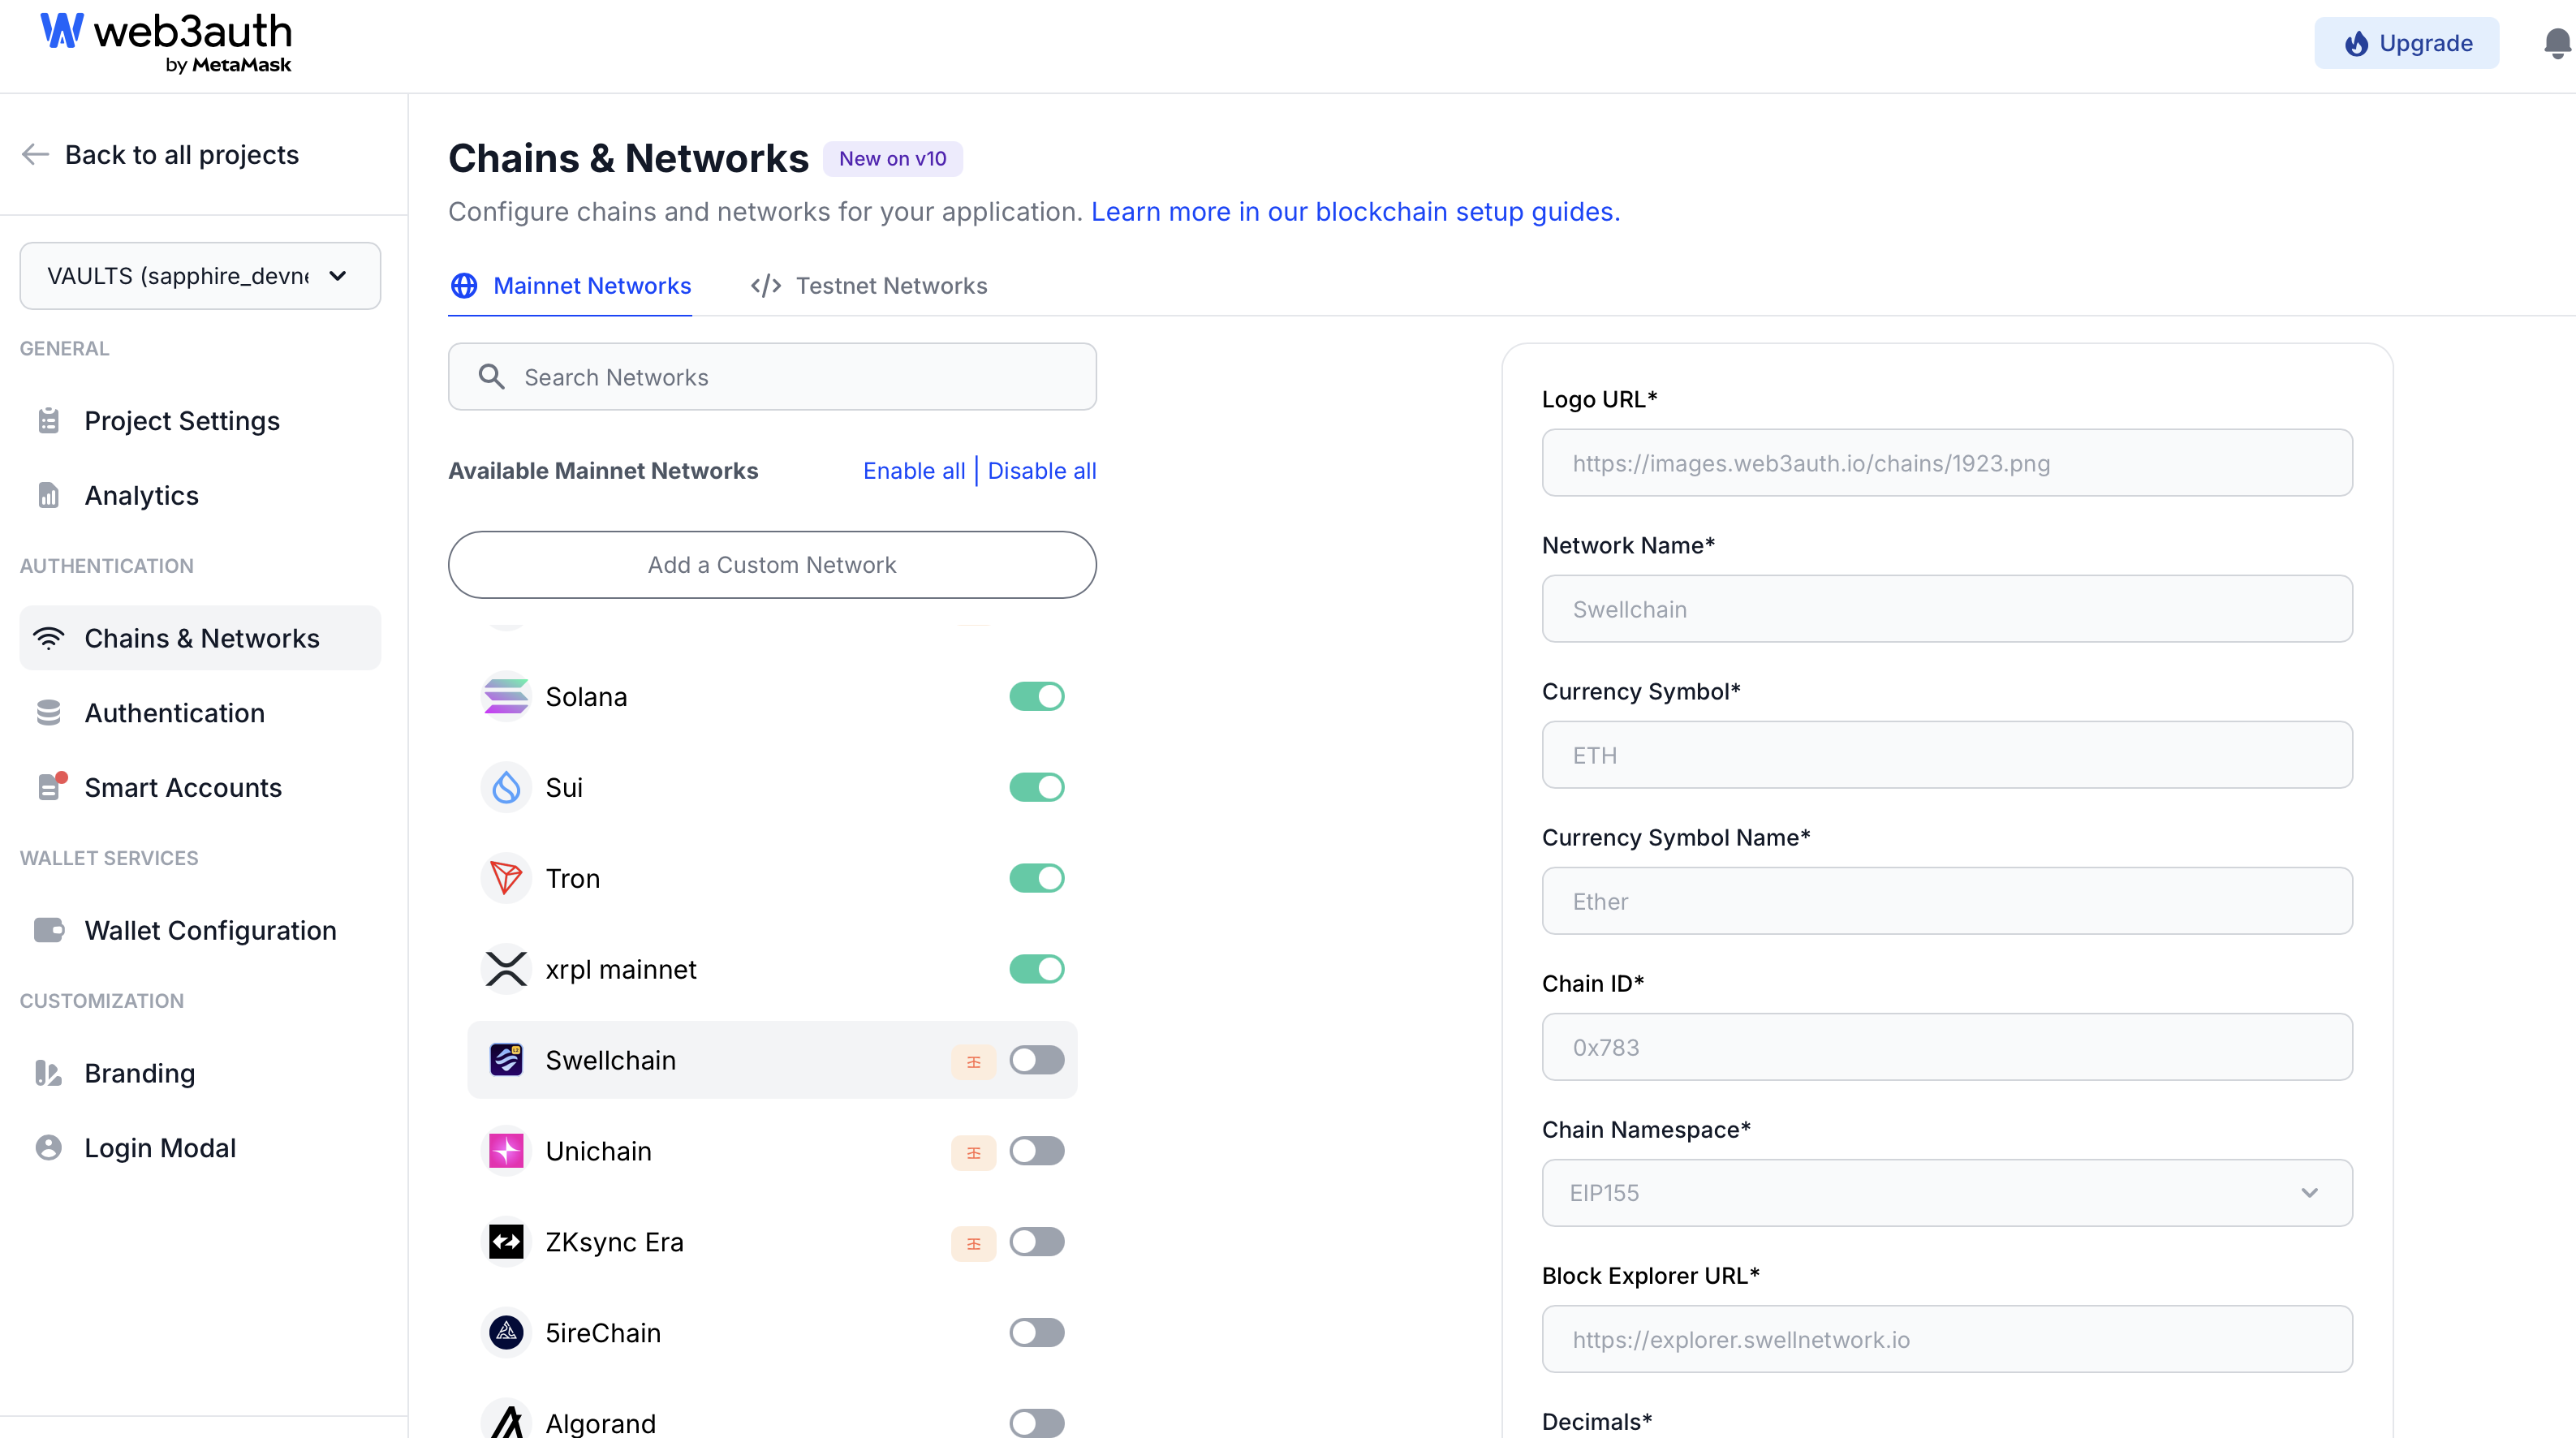Click the Tron network logo

click(x=506, y=879)
